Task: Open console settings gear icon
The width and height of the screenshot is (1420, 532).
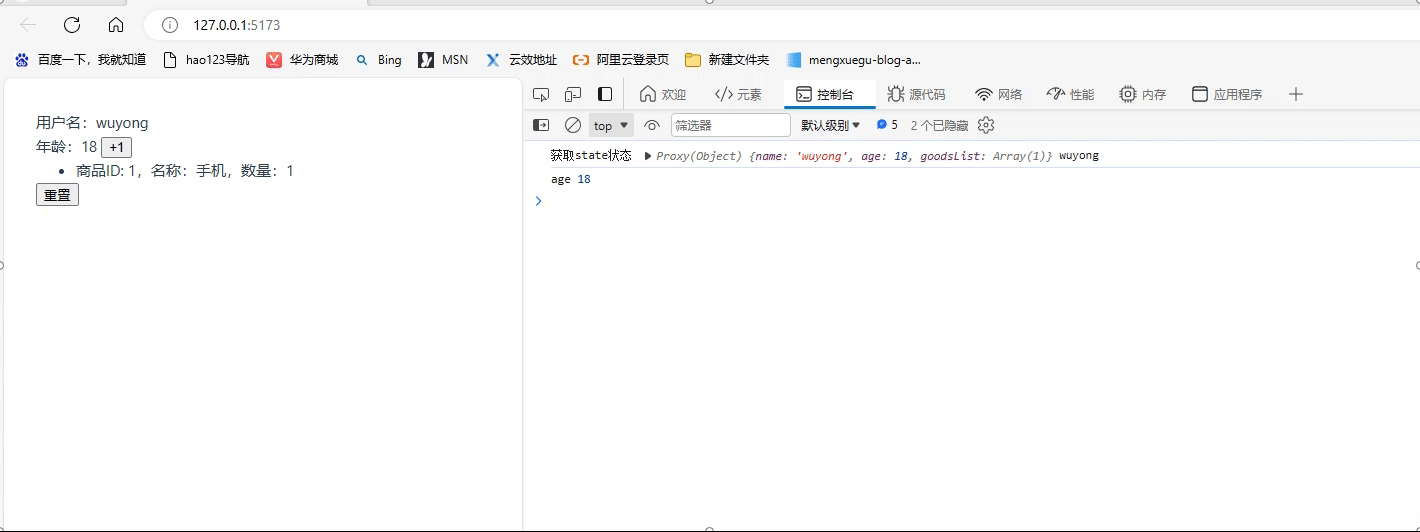Action: [x=986, y=125]
